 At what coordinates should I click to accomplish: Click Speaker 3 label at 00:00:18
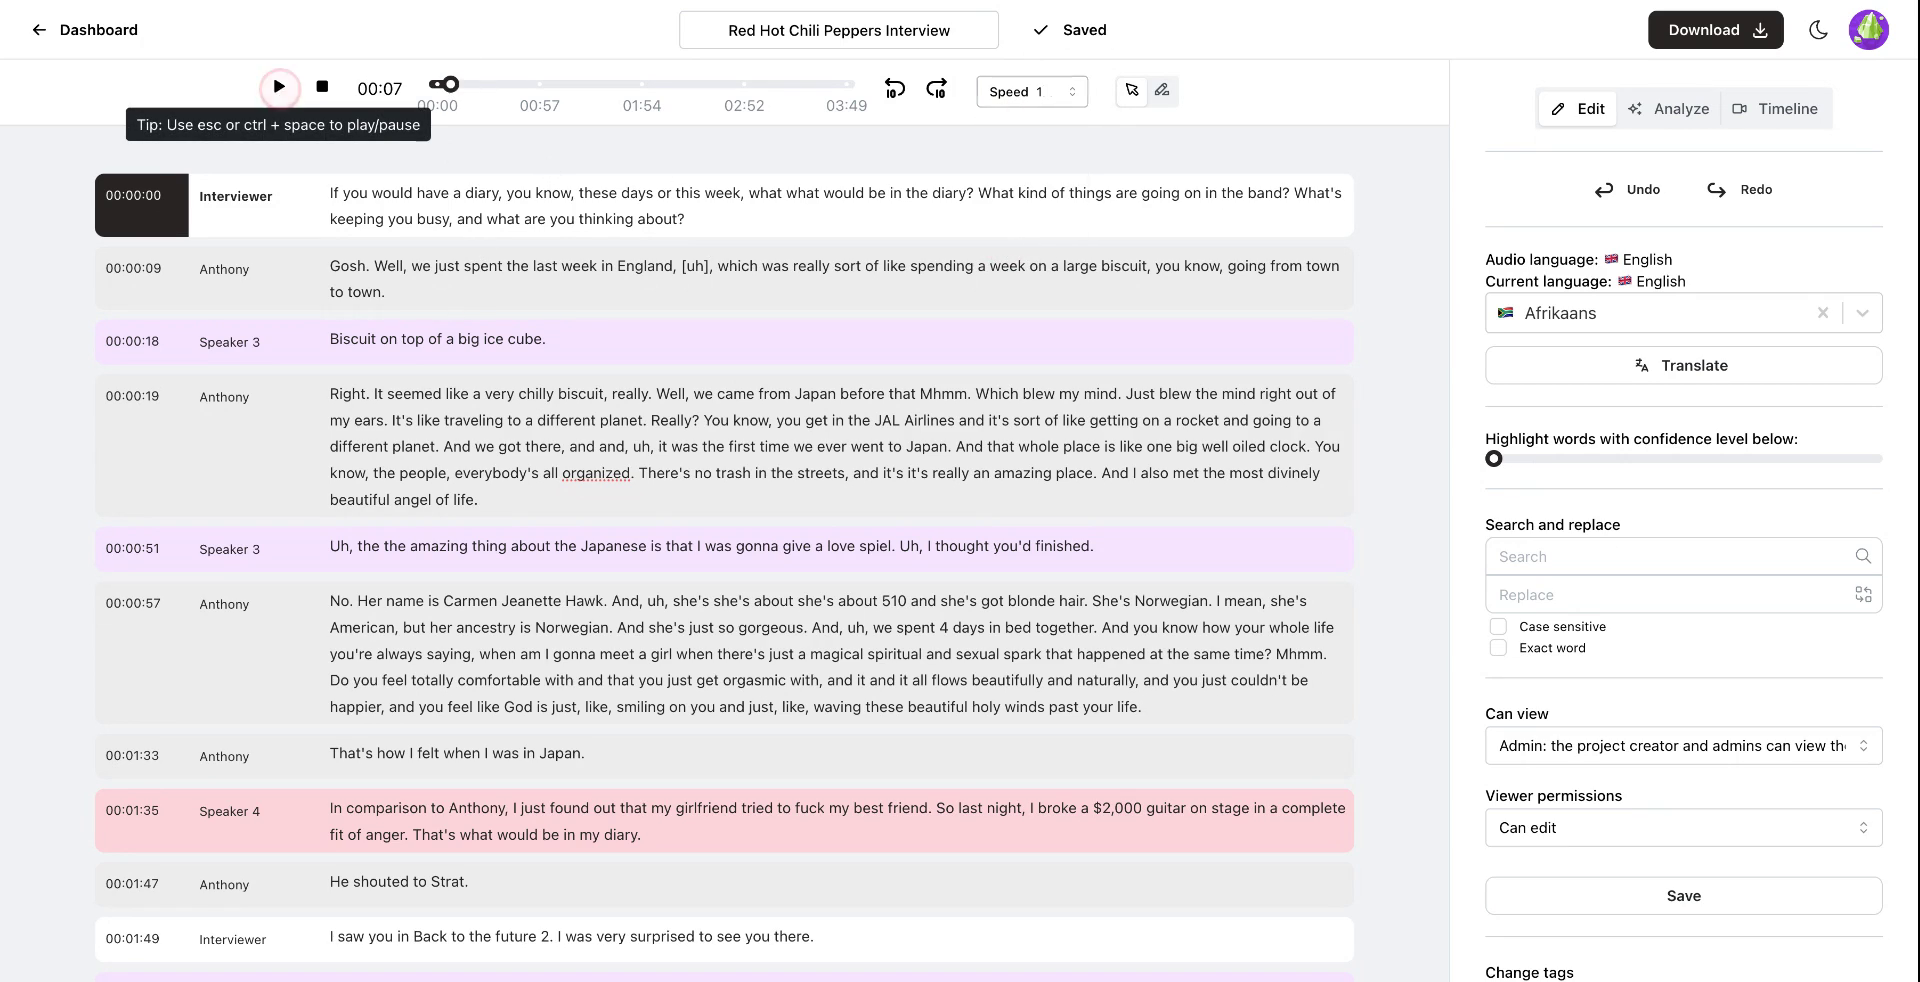click(x=229, y=342)
